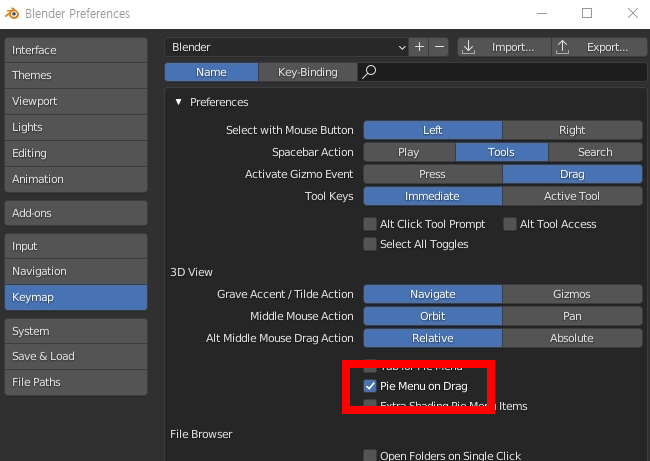This screenshot has height=461, width=650.
Task: Open the Save & Load preferences tab
Action: coord(76,357)
